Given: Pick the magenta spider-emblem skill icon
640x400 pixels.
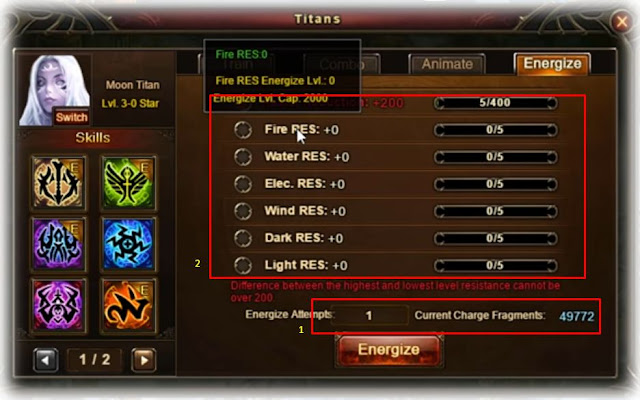Looking at the screenshot, I should [58, 305].
